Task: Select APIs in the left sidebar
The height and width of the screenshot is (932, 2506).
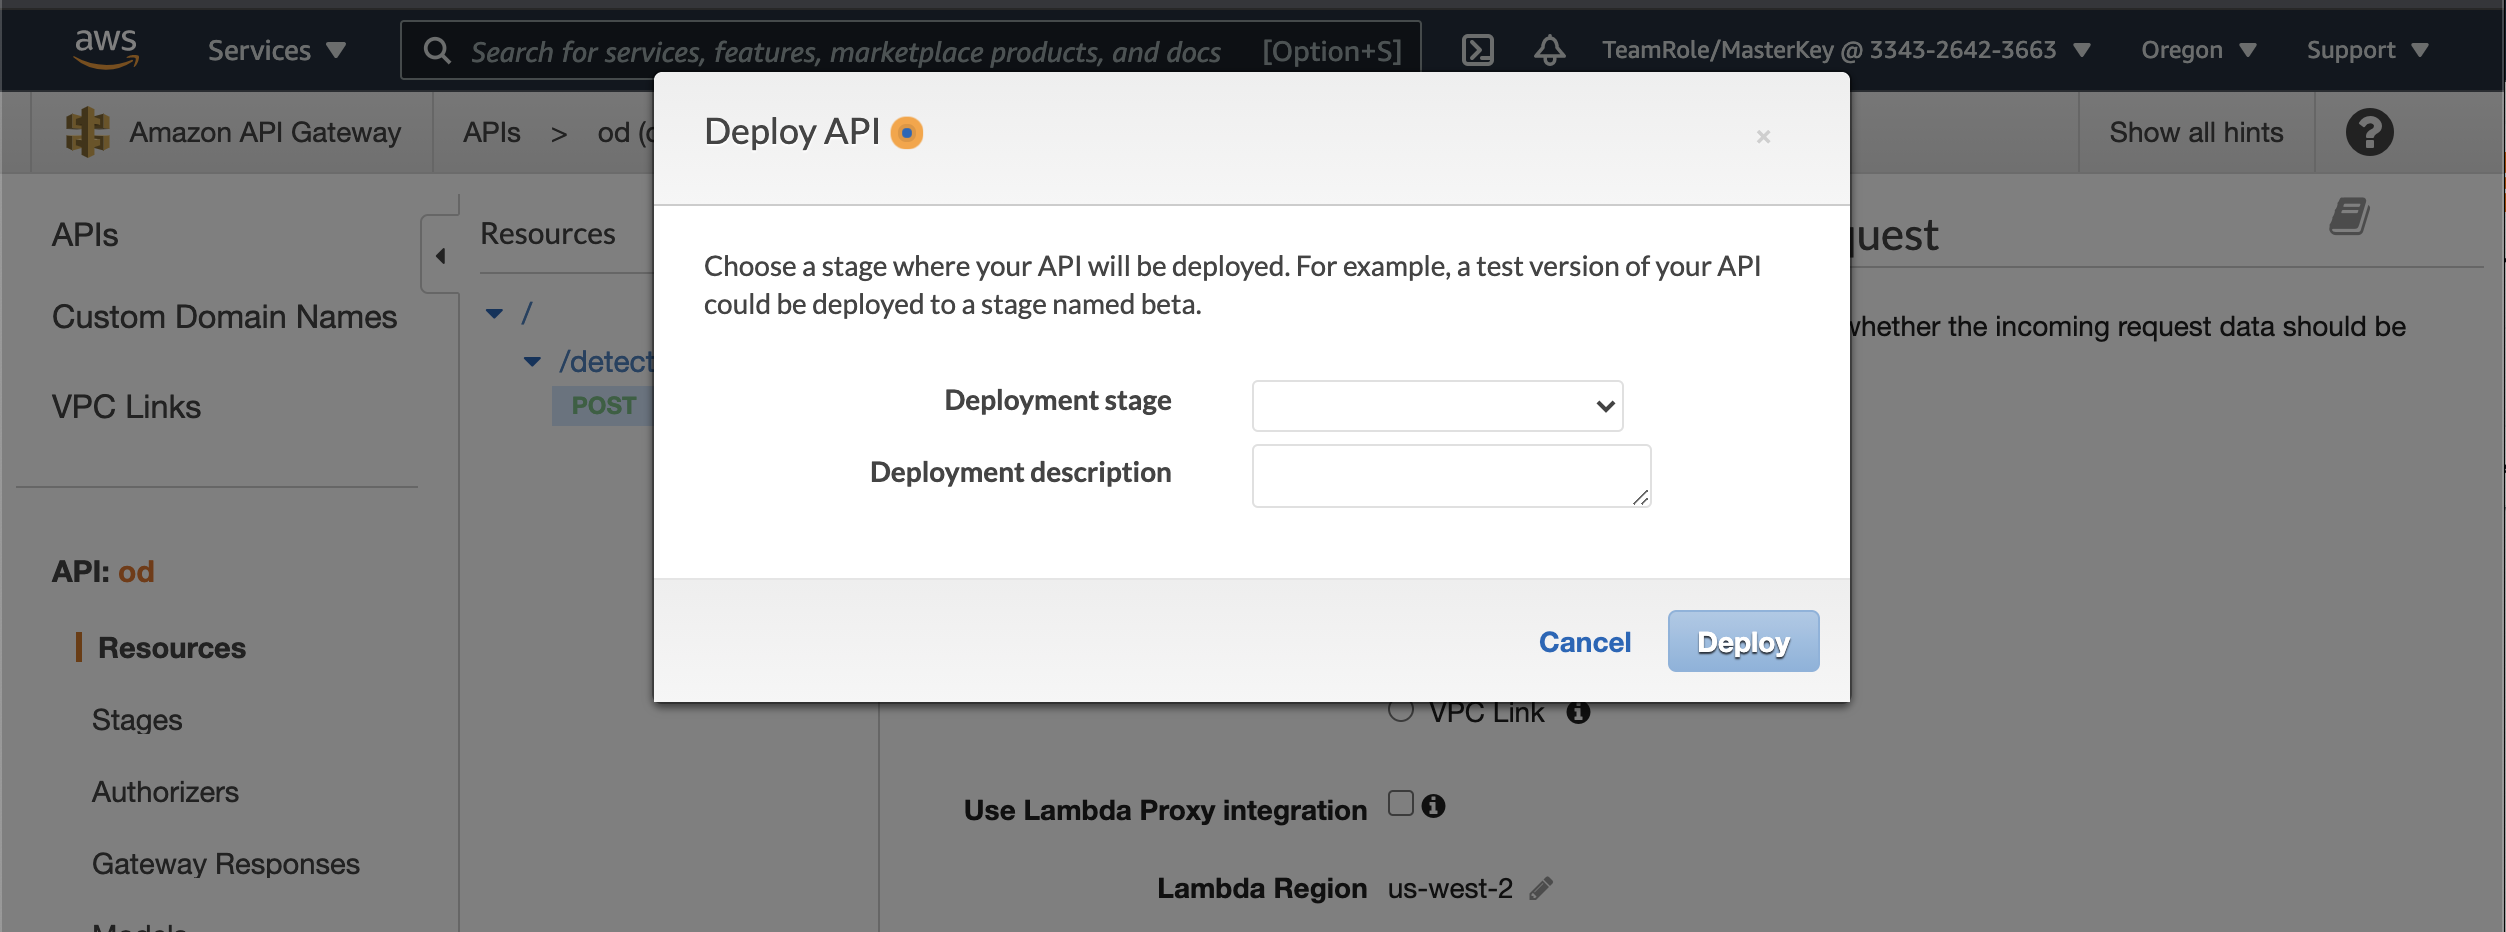Action: tap(85, 235)
